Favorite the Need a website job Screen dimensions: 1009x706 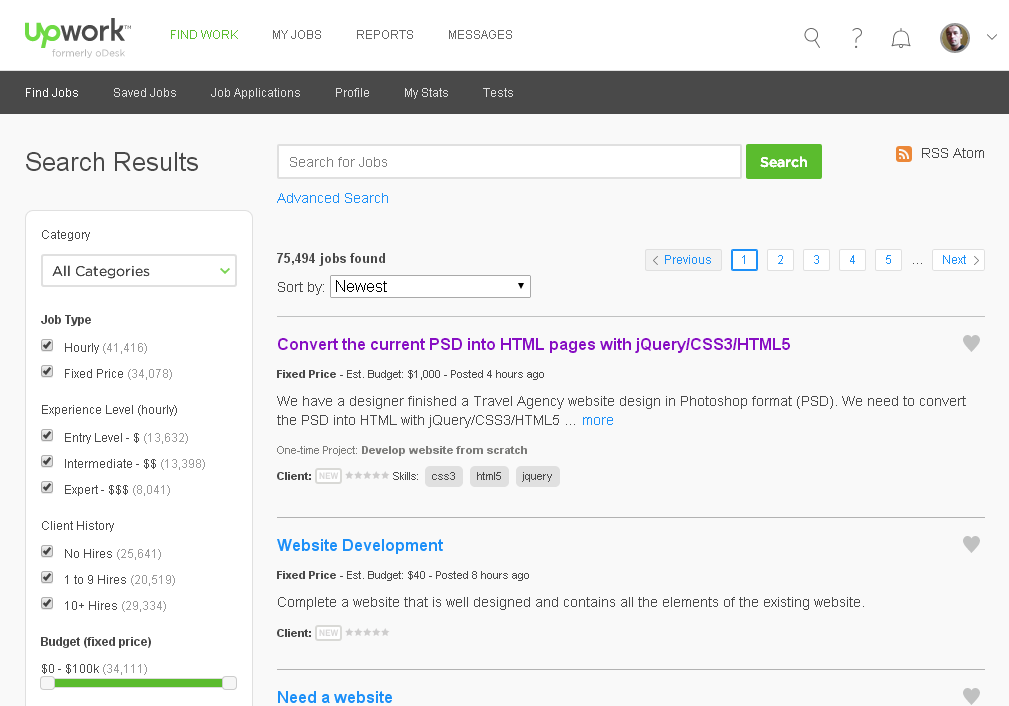coord(971,695)
